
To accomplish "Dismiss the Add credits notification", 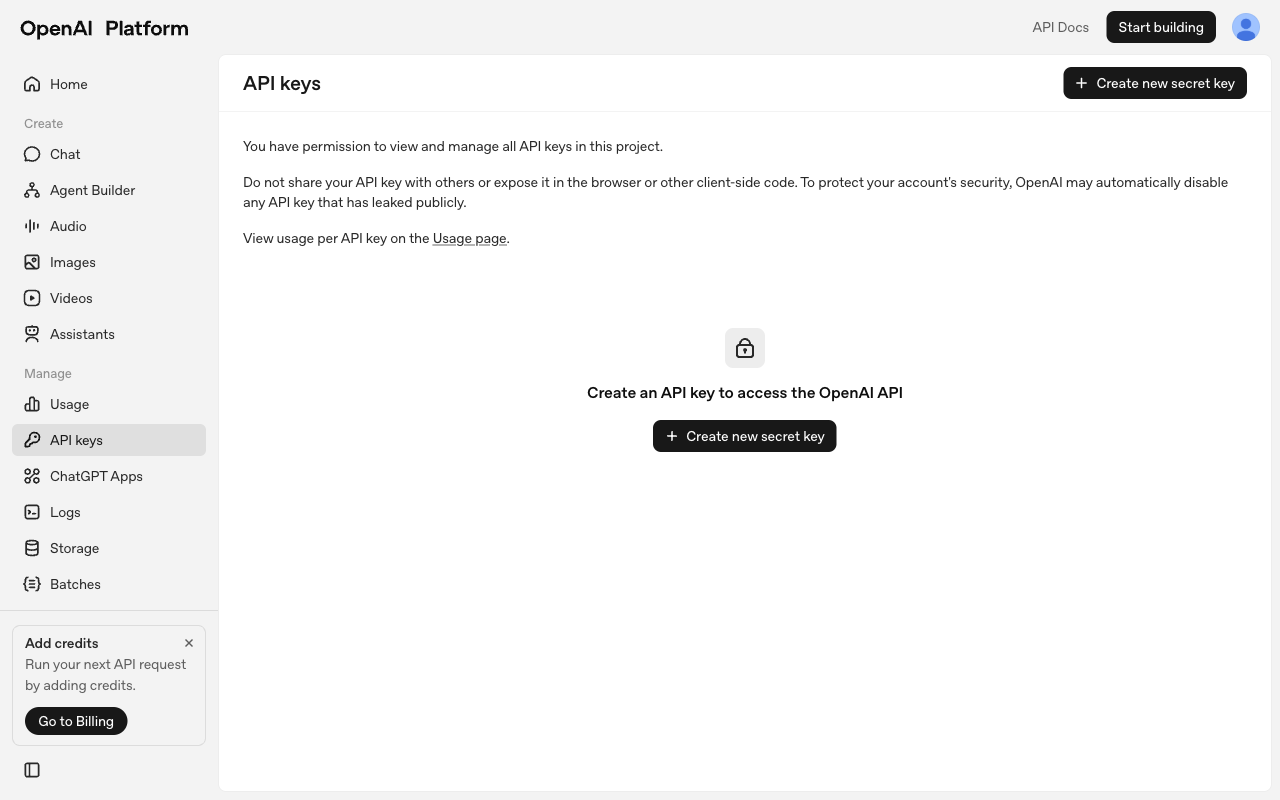I will click(189, 643).
